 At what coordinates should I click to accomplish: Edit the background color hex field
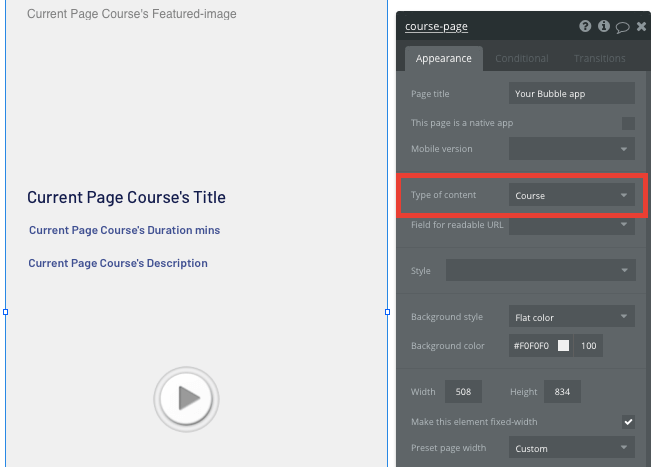[532, 345]
